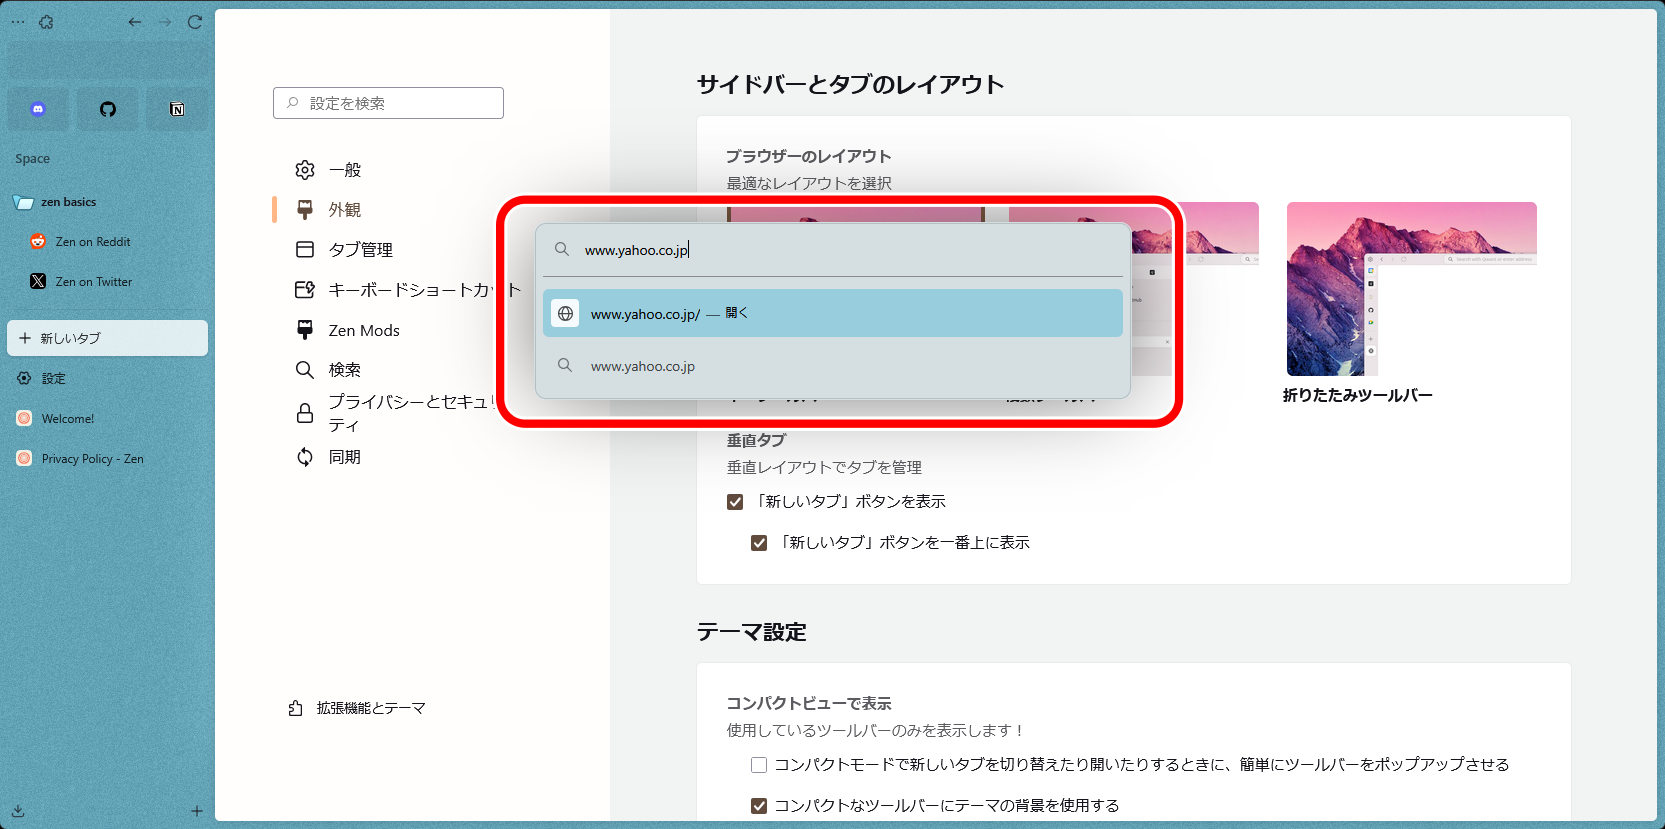This screenshot has height=829, width=1665.
Task: Click the ブラウザーのレイアウト heading
Action: click(x=809, y=156)
